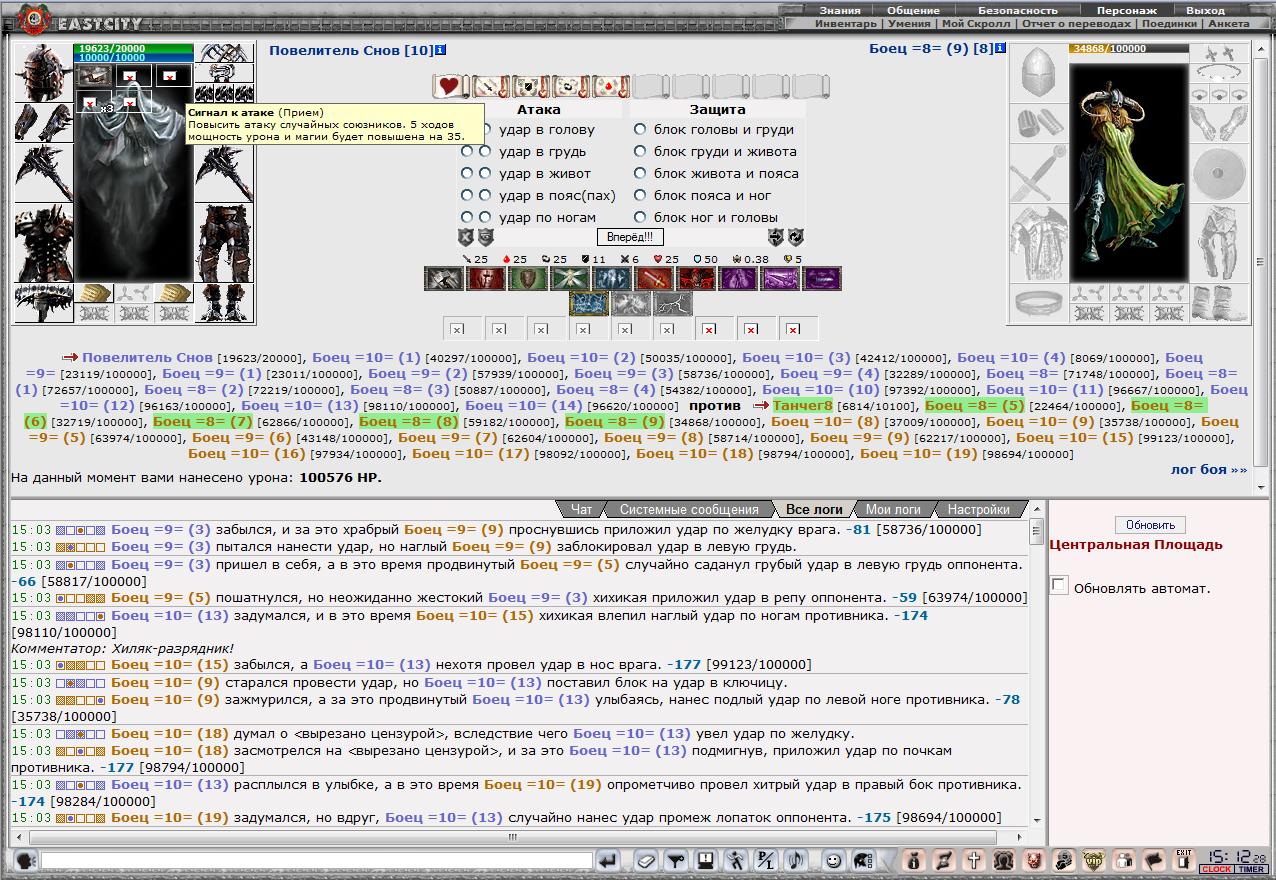Click the CLOCK label under the time
The width and height of the screenshot is (1276, 880).
pyautogui.click(x=1216, y=869)
